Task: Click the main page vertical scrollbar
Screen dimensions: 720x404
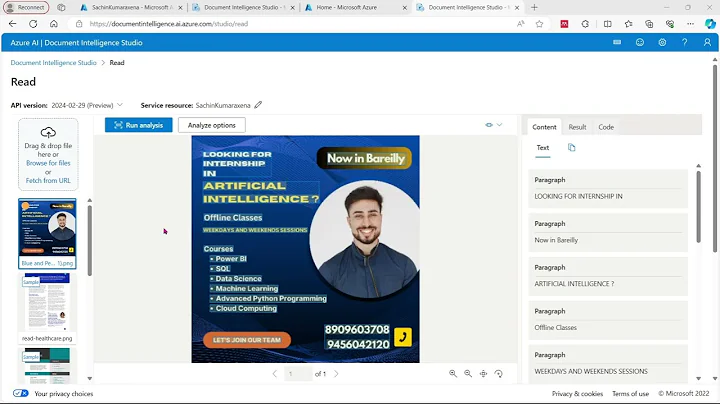Action: coord(714,158)
